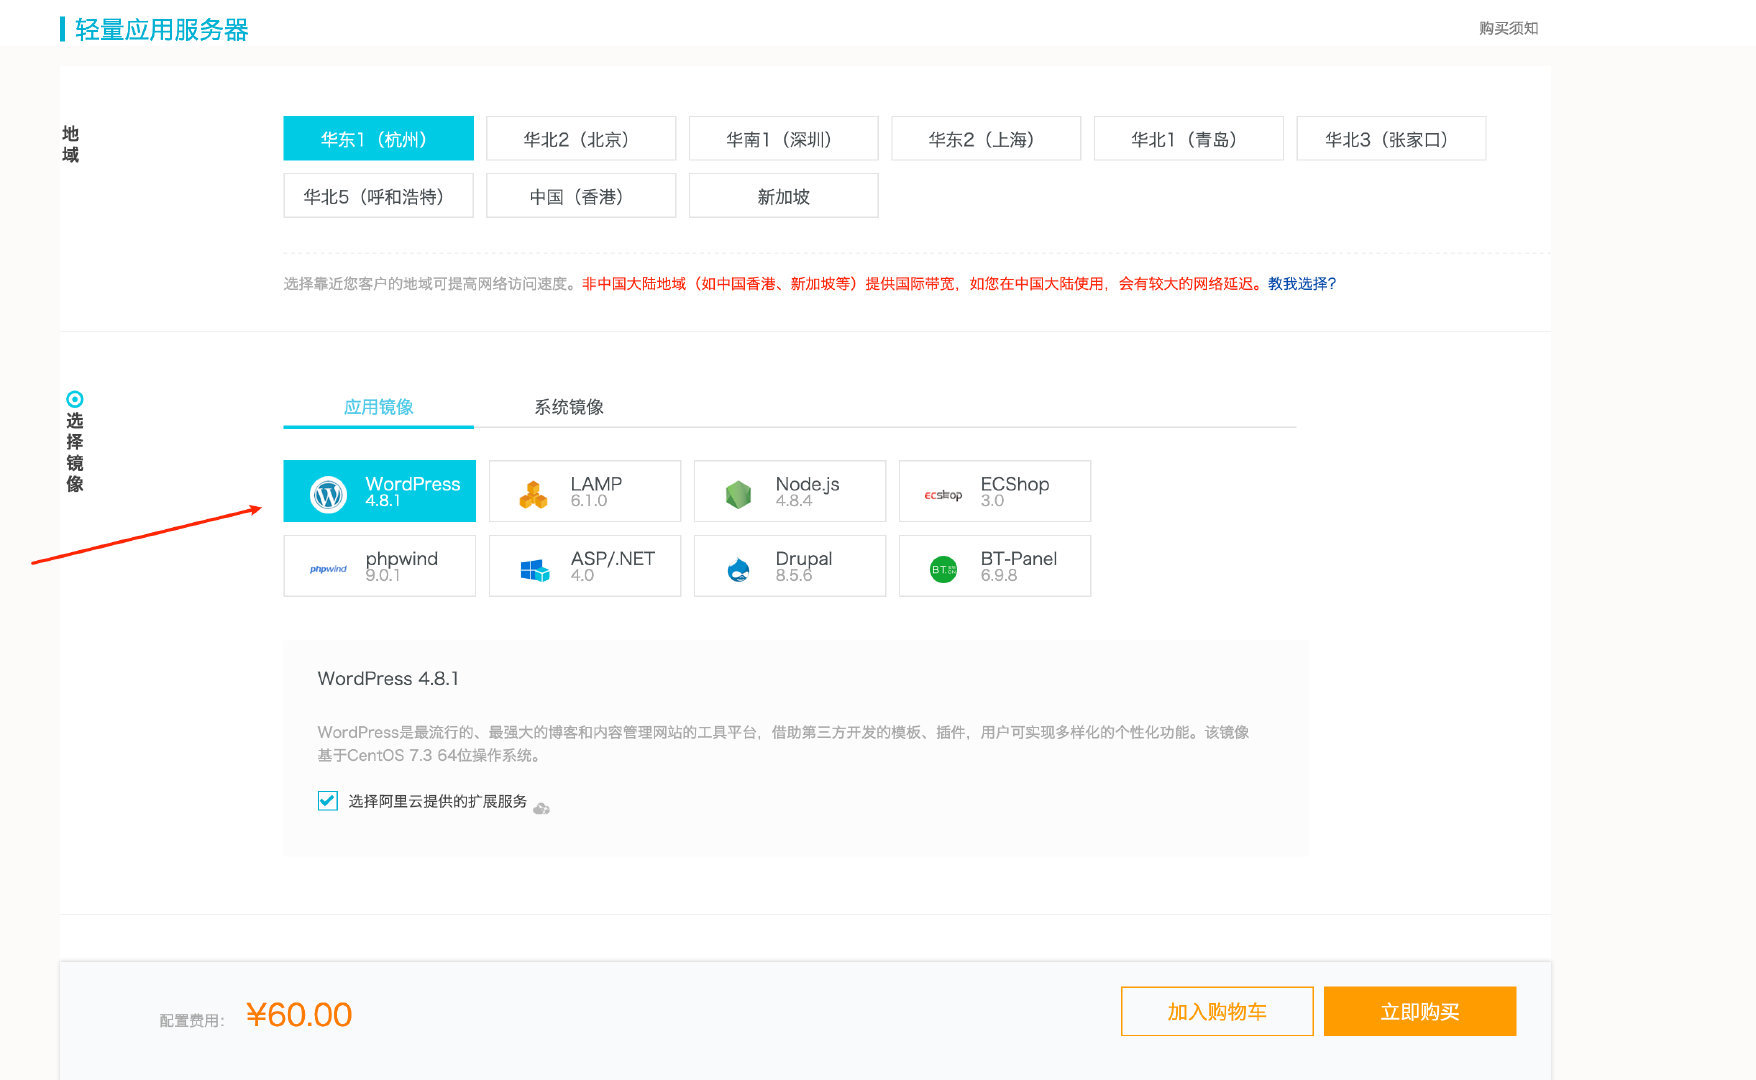
Task: Click the ¥60.00 price value
Action: [299, 1015]
